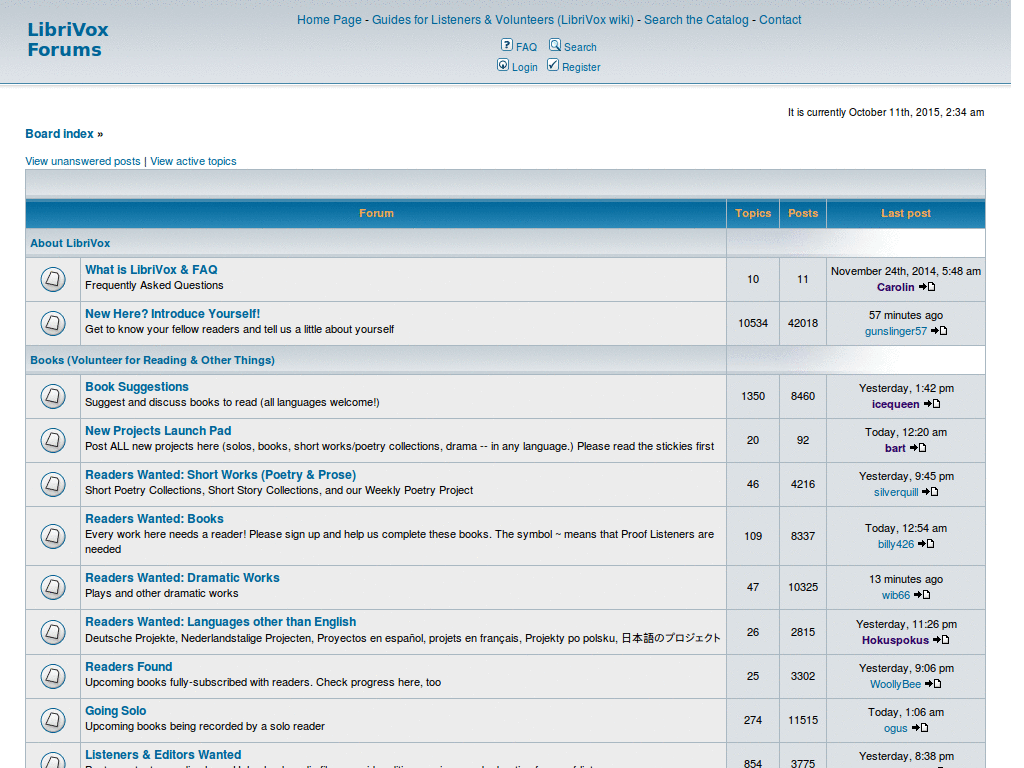Open New Here? Introduce Yourself! forum
This screenshot has width=1024, height=768.
coord(172,313)
